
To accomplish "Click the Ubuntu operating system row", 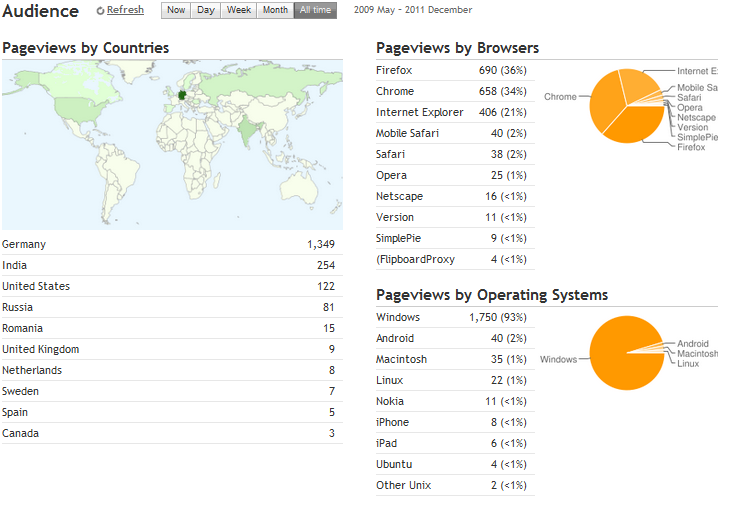I will (x=455, y=464).
